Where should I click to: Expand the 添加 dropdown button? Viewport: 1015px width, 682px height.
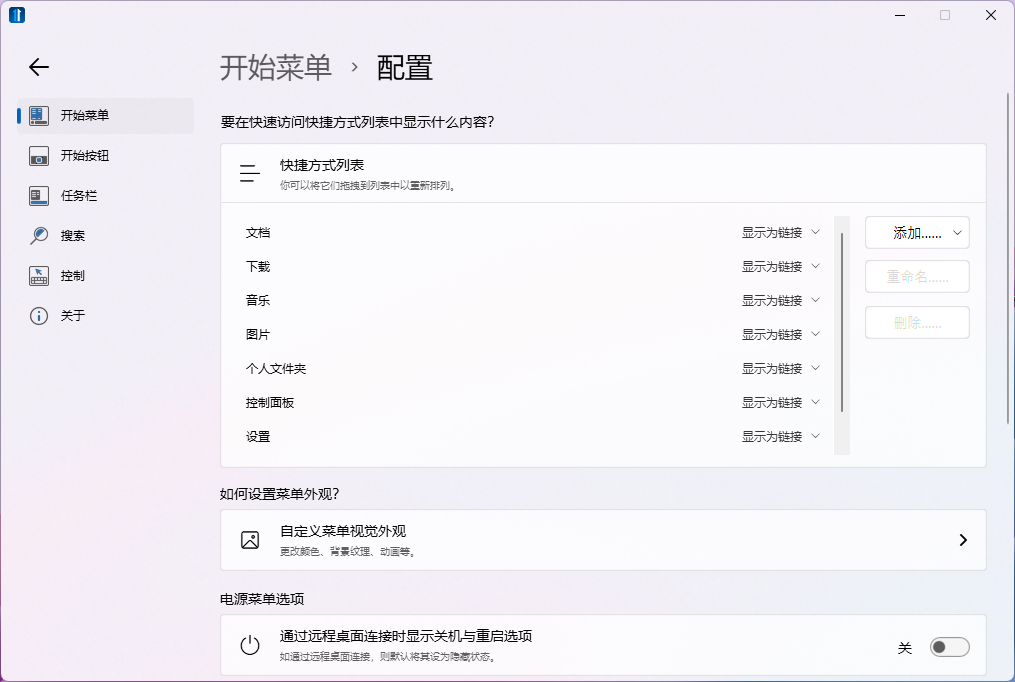(917, 233)
